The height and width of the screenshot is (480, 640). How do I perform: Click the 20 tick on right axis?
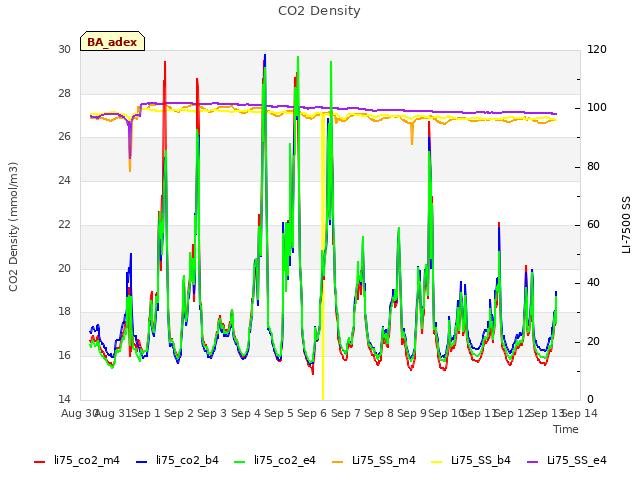593,341
